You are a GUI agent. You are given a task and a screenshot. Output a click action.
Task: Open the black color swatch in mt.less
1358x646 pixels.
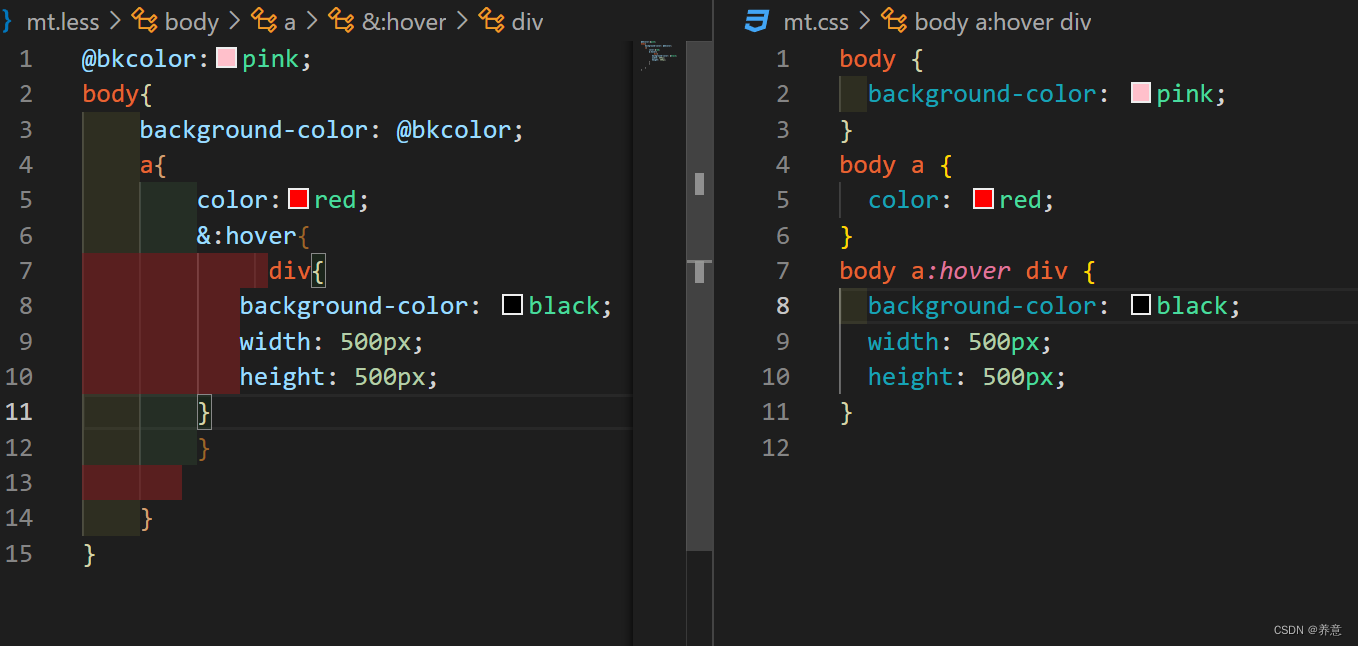(x=512, y=305)
